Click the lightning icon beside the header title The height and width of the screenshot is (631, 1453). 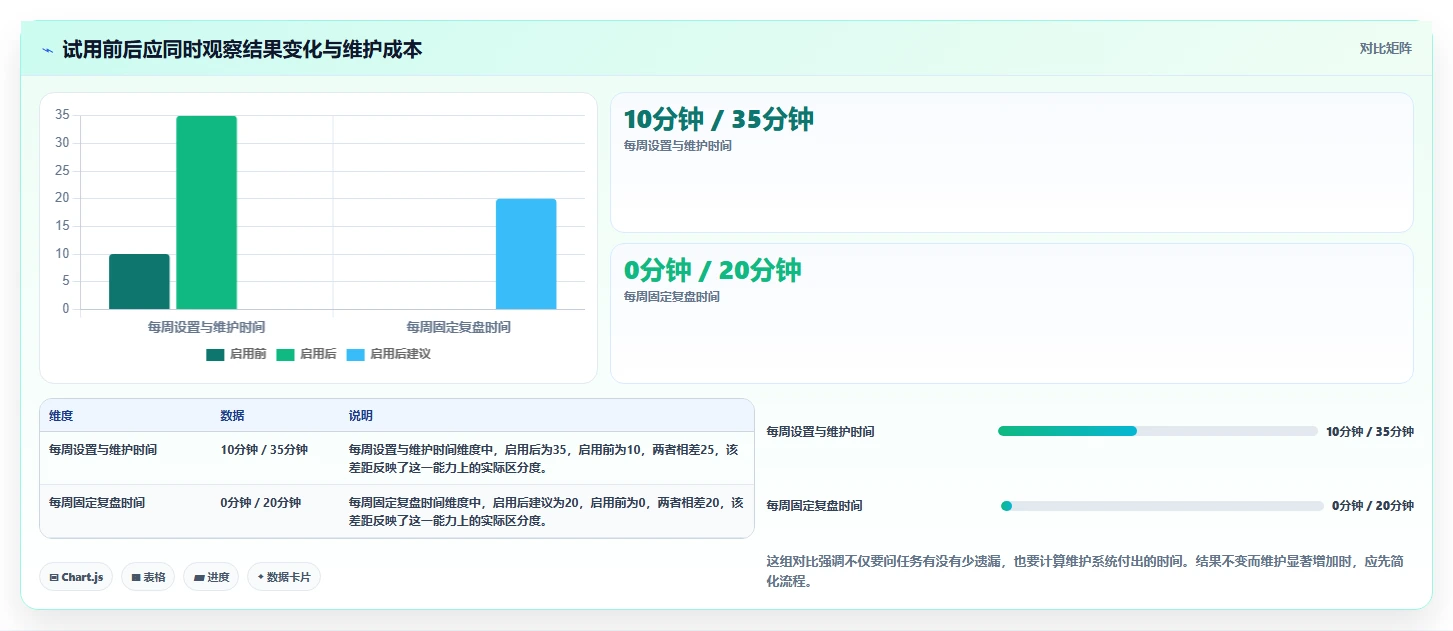(48, 50)
